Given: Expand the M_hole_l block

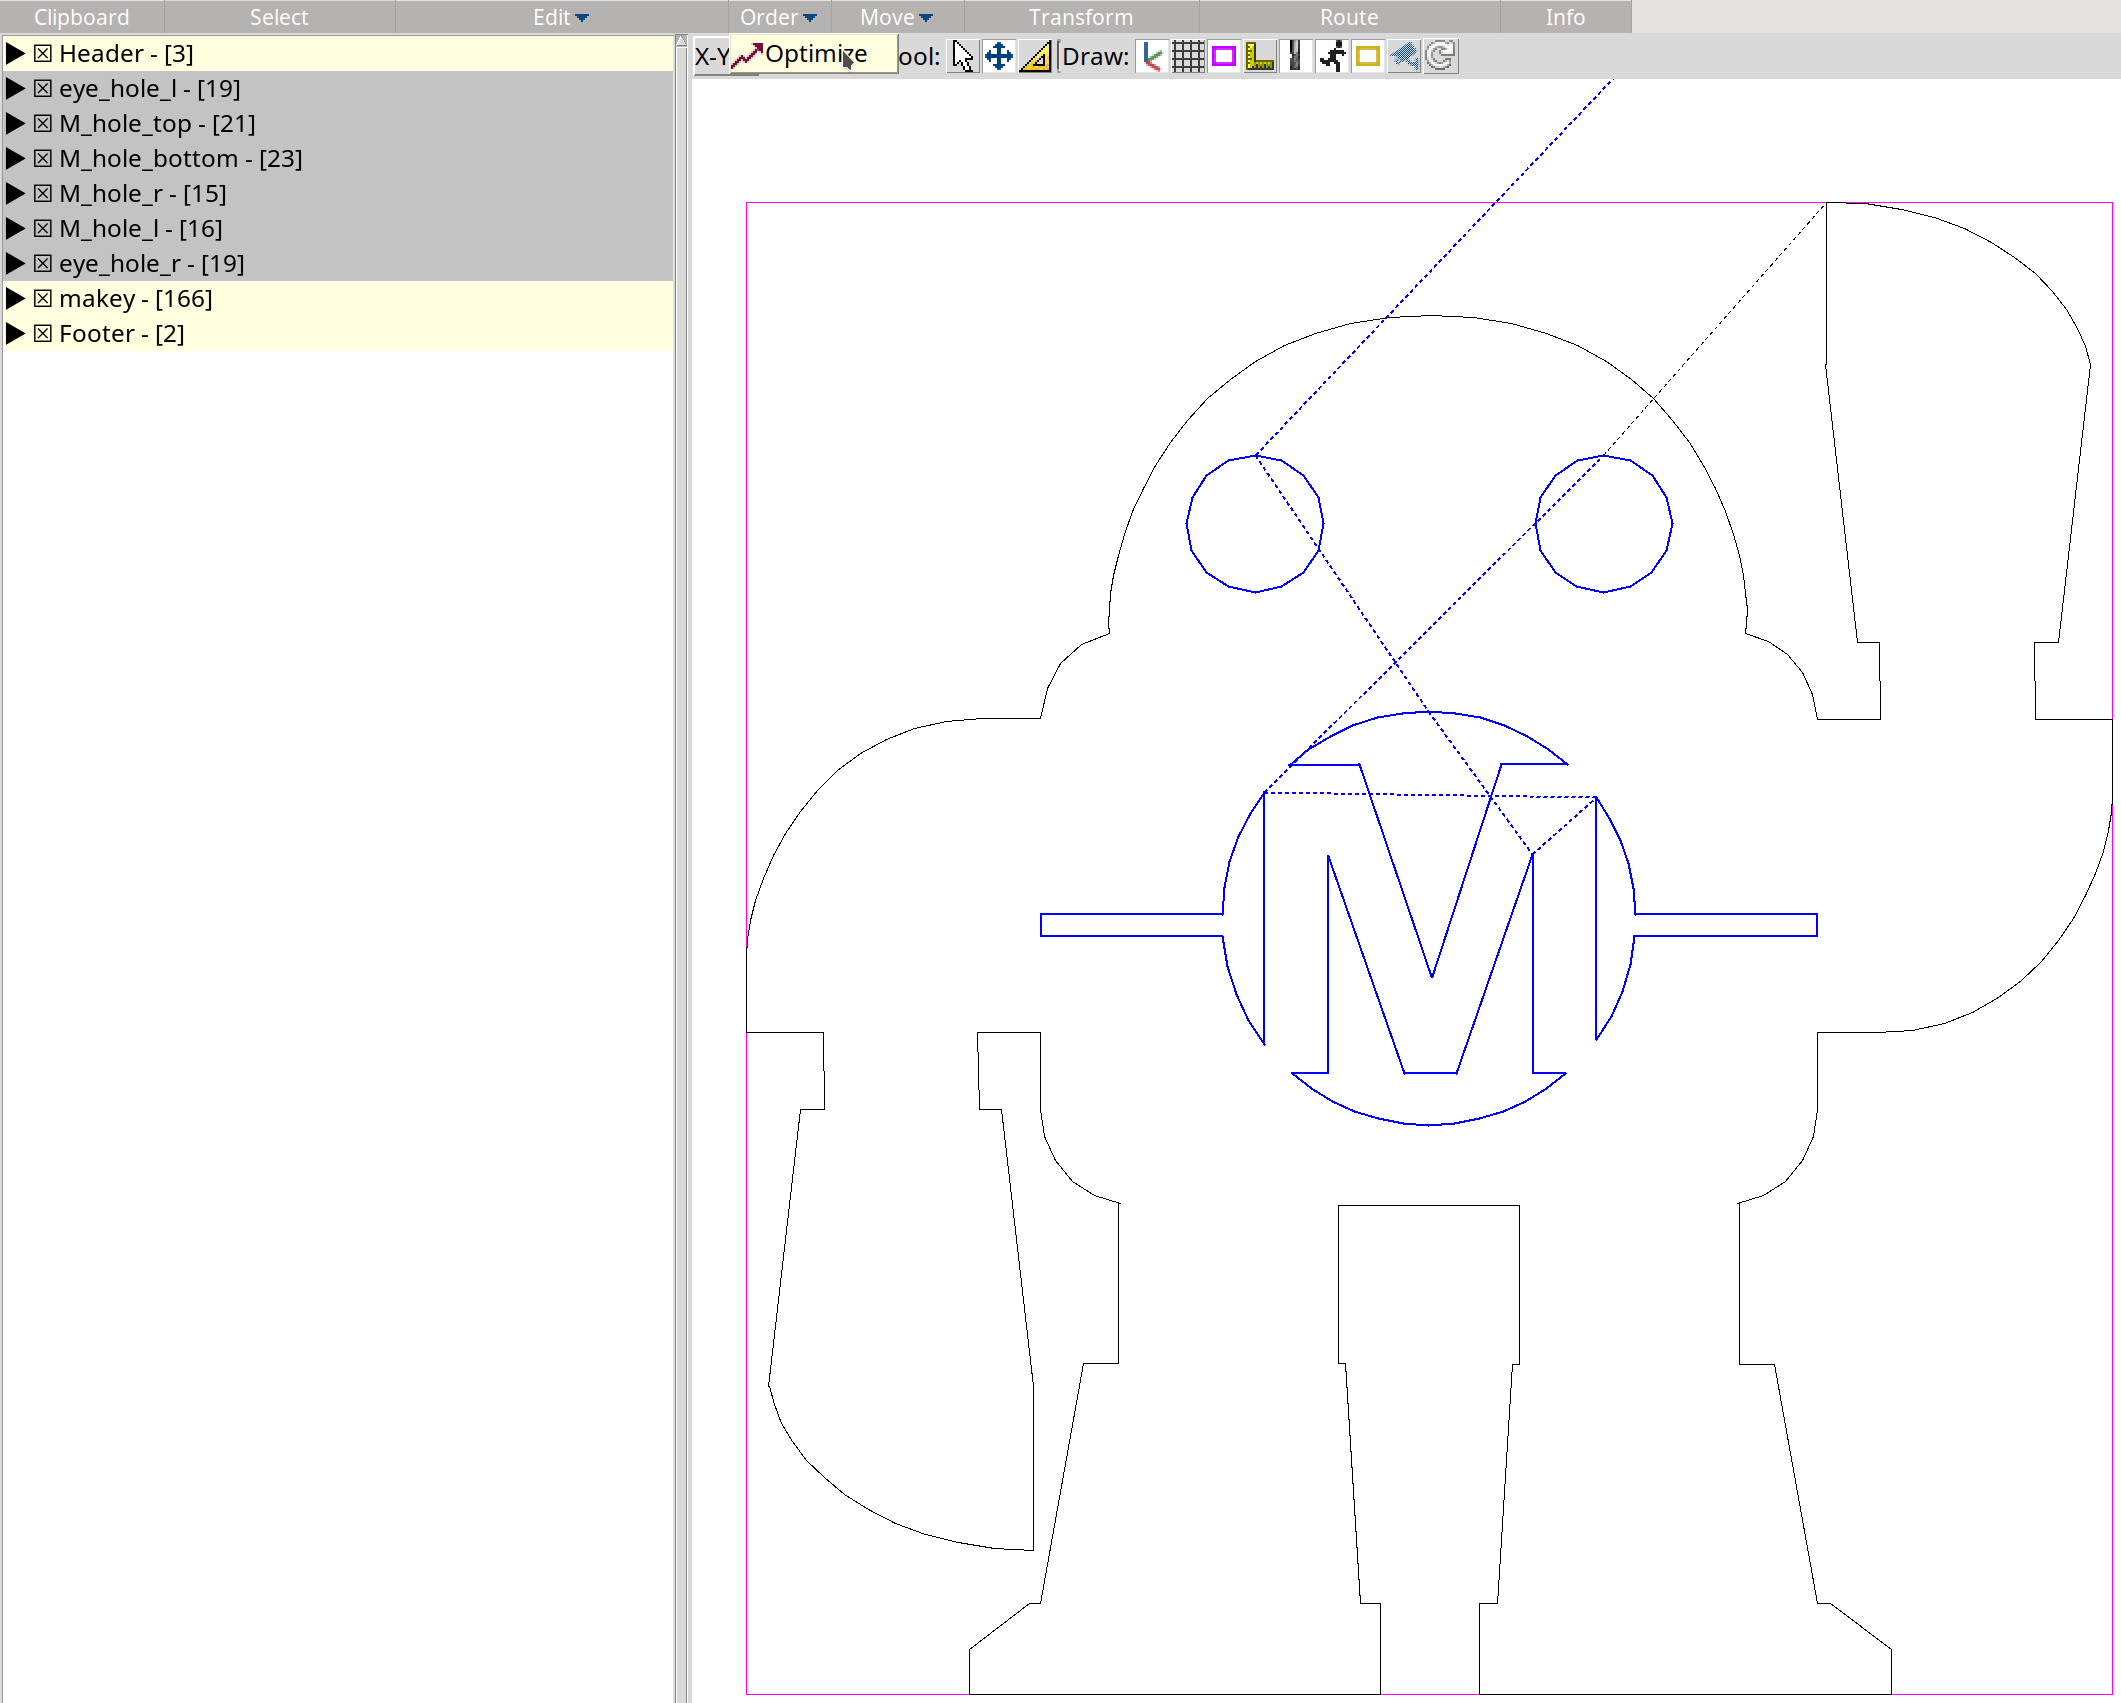Looking at the screenshot, I should coord(15,229).
